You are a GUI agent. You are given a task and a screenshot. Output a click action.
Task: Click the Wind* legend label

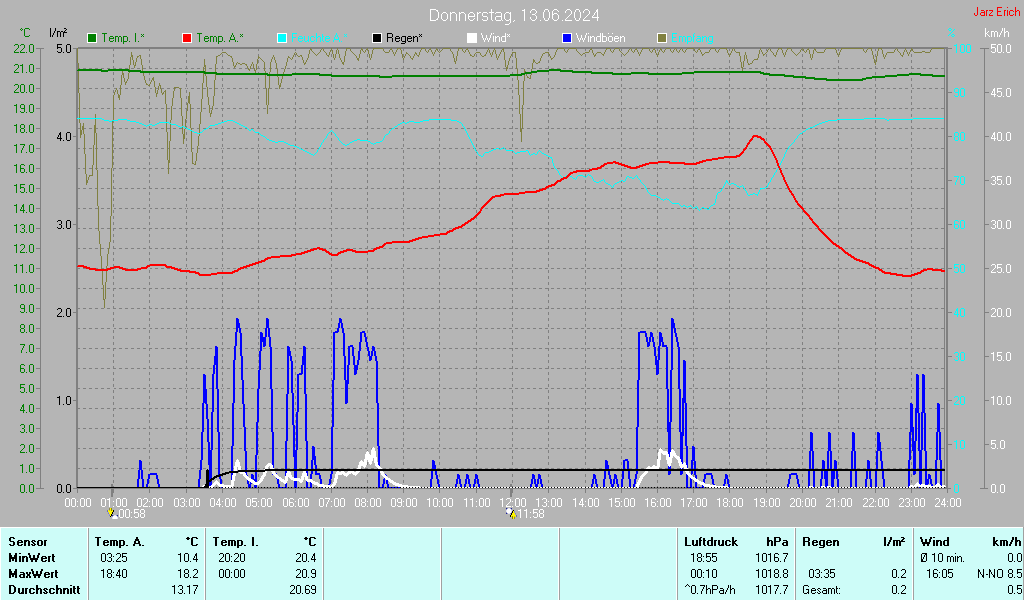tap(496, 39)
